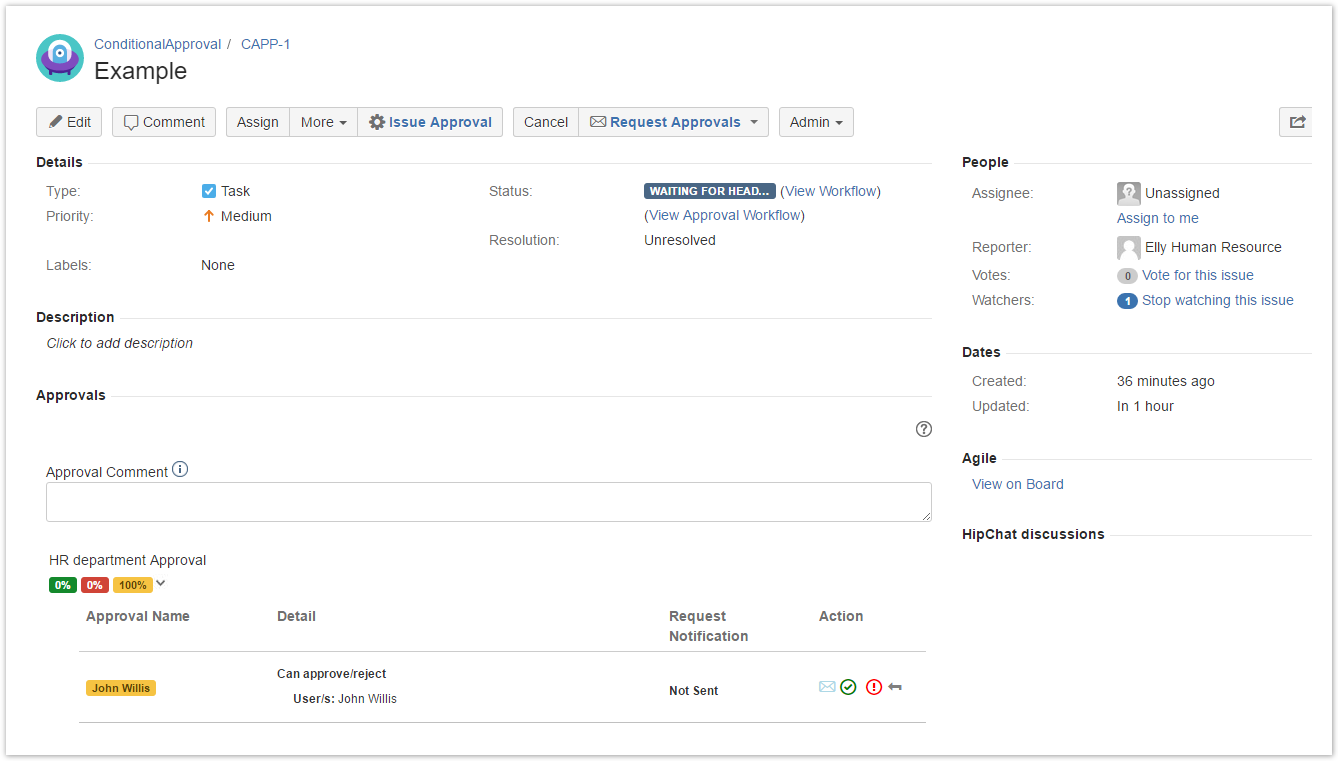Click the Assign to me link
The height and width of the screenshot is (761, 1338).
[x=1157, y=218]
